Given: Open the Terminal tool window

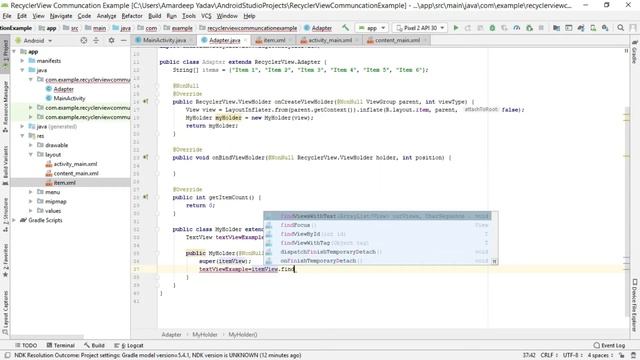Looking at the screenshot, I should click(x=60, y=345).
